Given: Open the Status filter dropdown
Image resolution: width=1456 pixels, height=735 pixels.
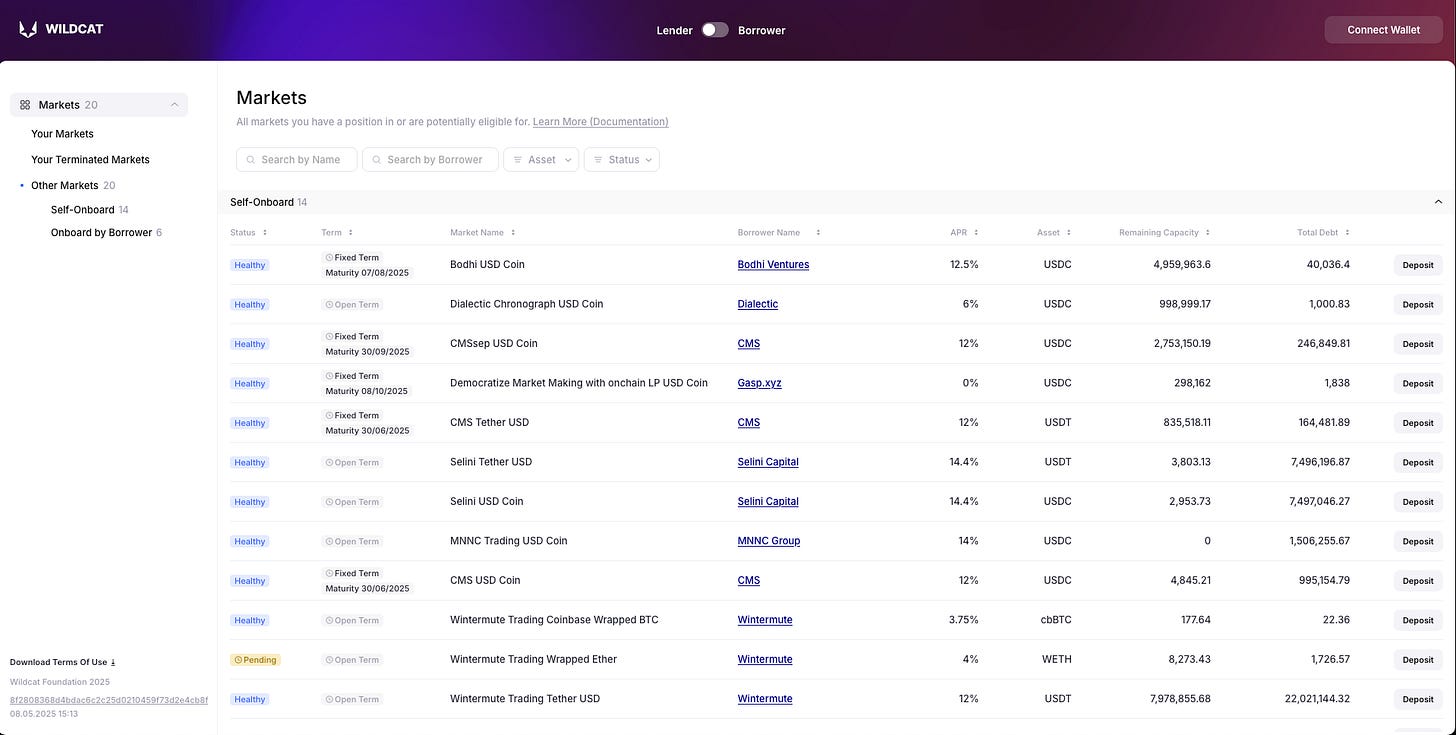Looking at the screenshot, I should click(622, 160).
